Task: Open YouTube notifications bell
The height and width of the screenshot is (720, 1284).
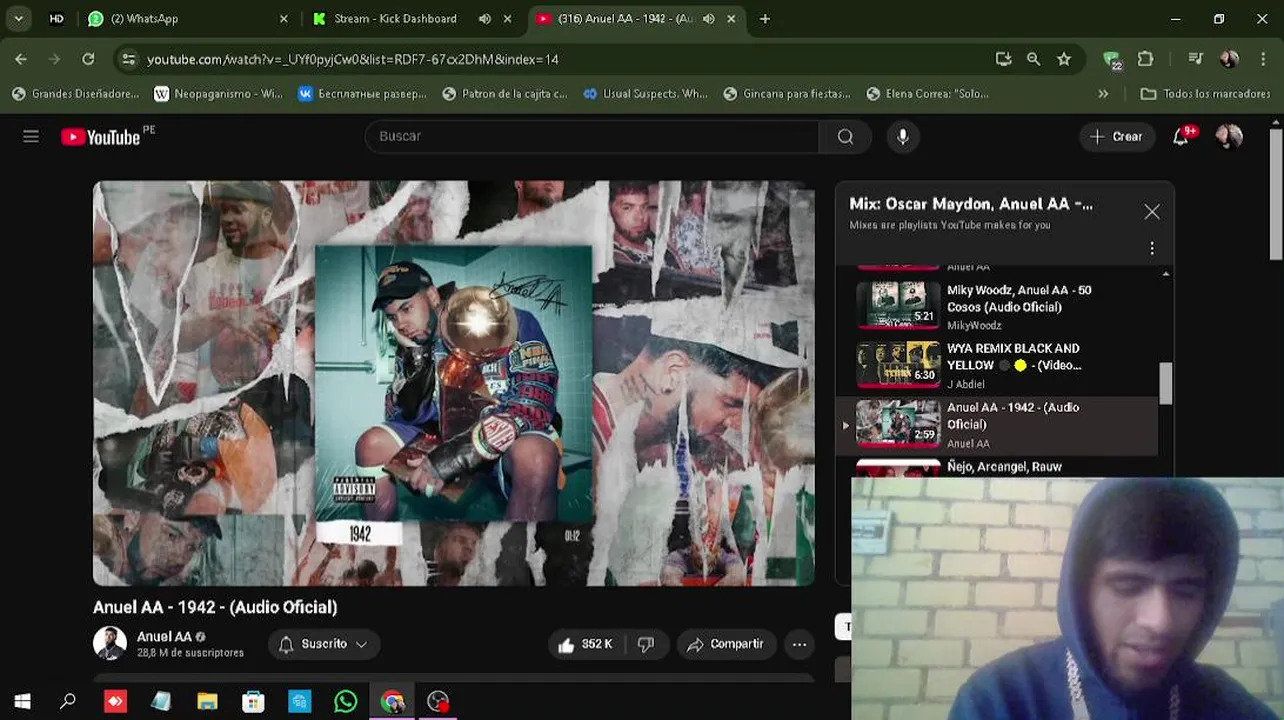Action: (1181, 137)
